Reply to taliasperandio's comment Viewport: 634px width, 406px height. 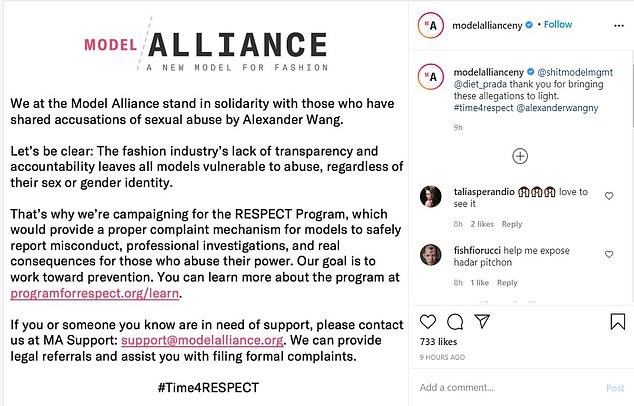point(511,224)
